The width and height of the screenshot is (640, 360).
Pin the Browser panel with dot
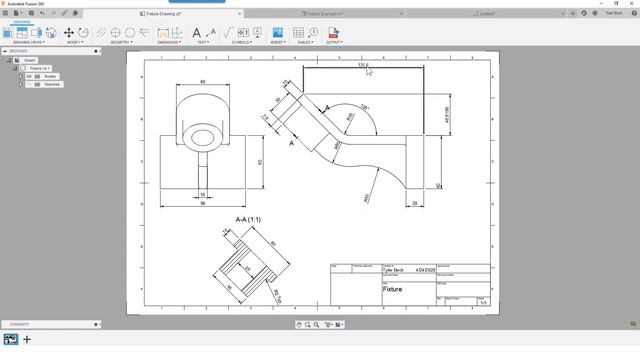[x=96, y=51]
